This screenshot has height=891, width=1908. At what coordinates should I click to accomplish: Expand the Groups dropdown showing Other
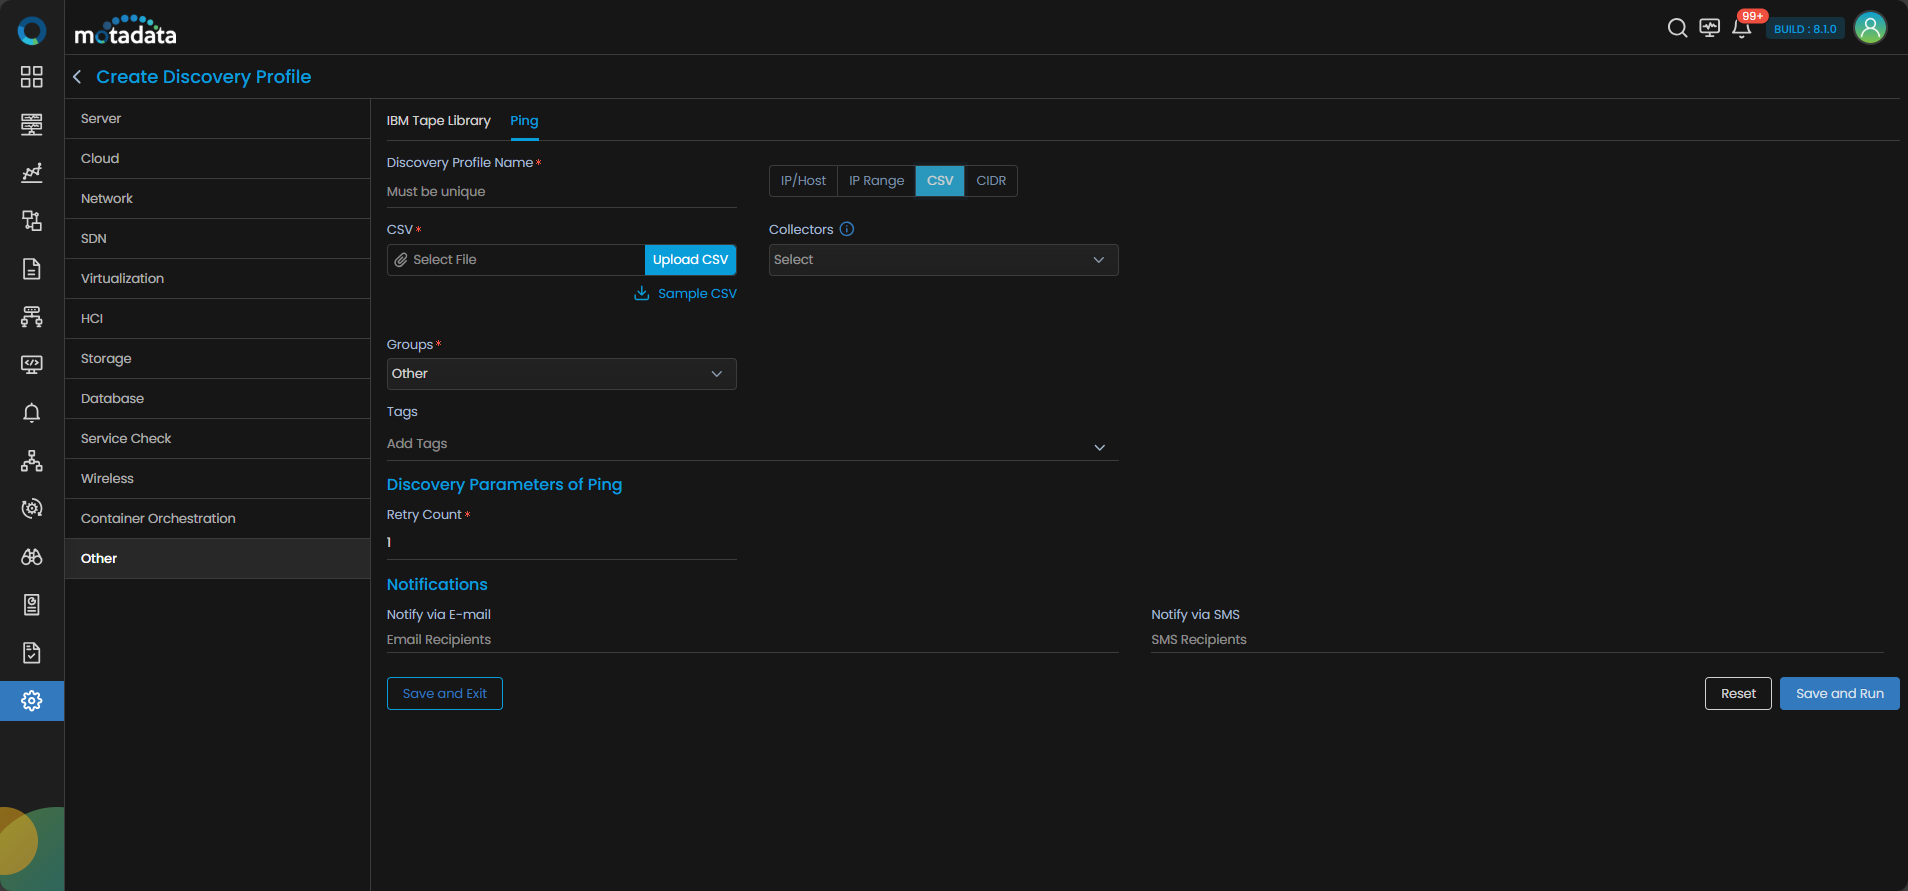click(x=561, y=374)
